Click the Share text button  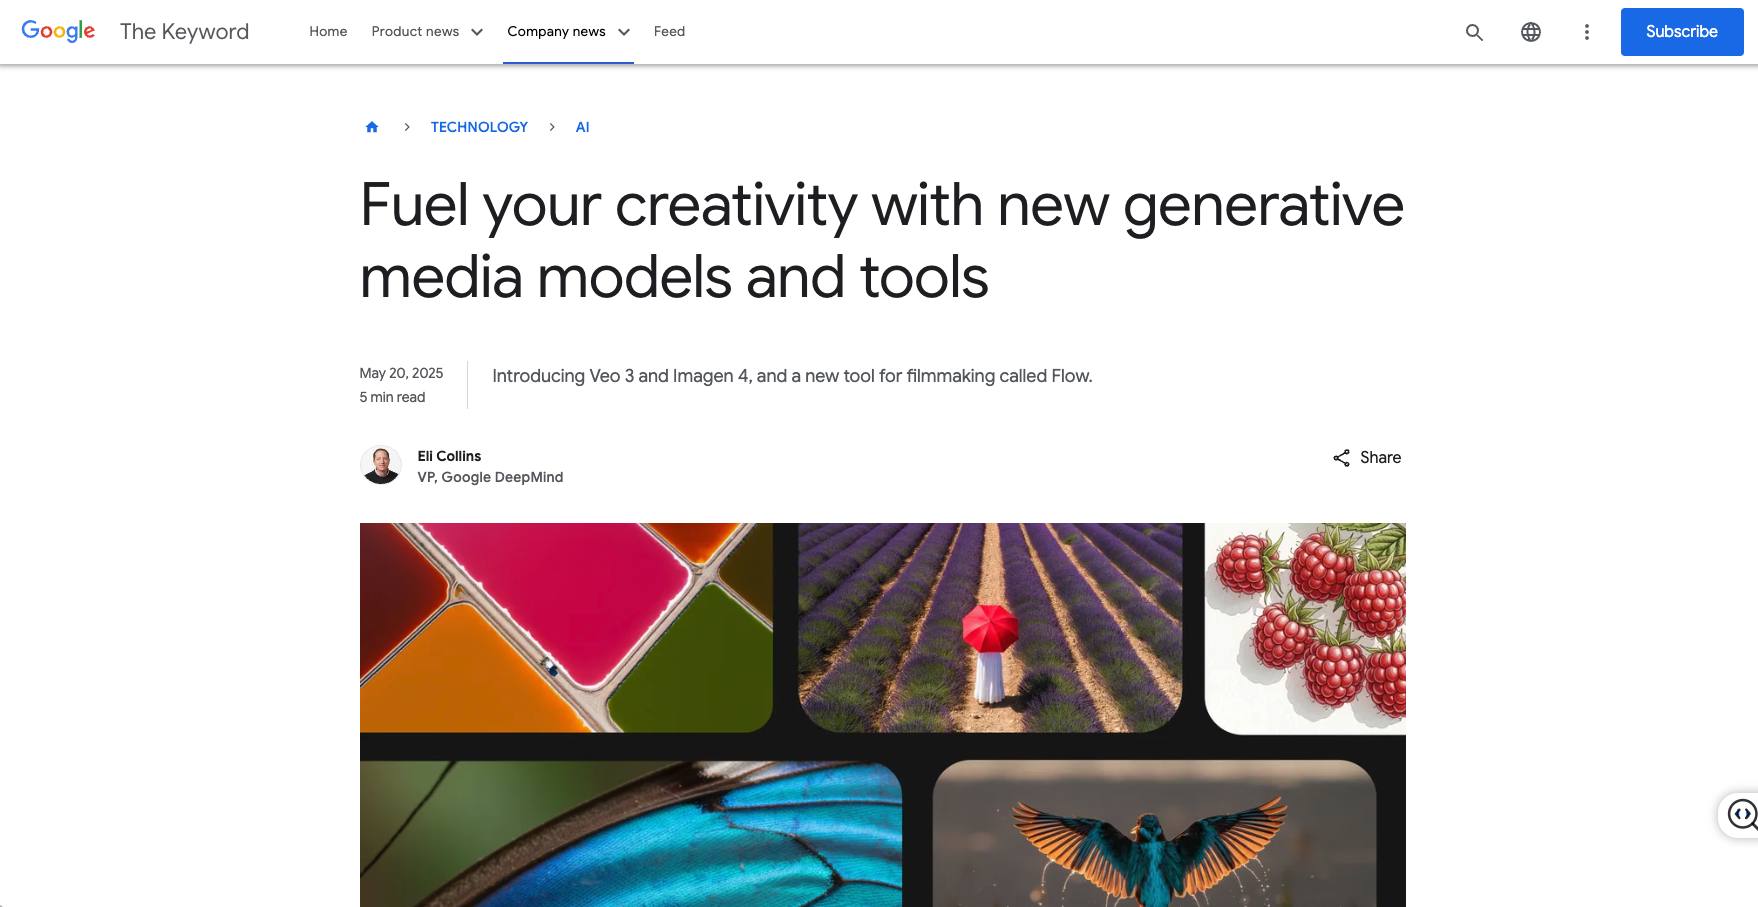point(1380,458)
